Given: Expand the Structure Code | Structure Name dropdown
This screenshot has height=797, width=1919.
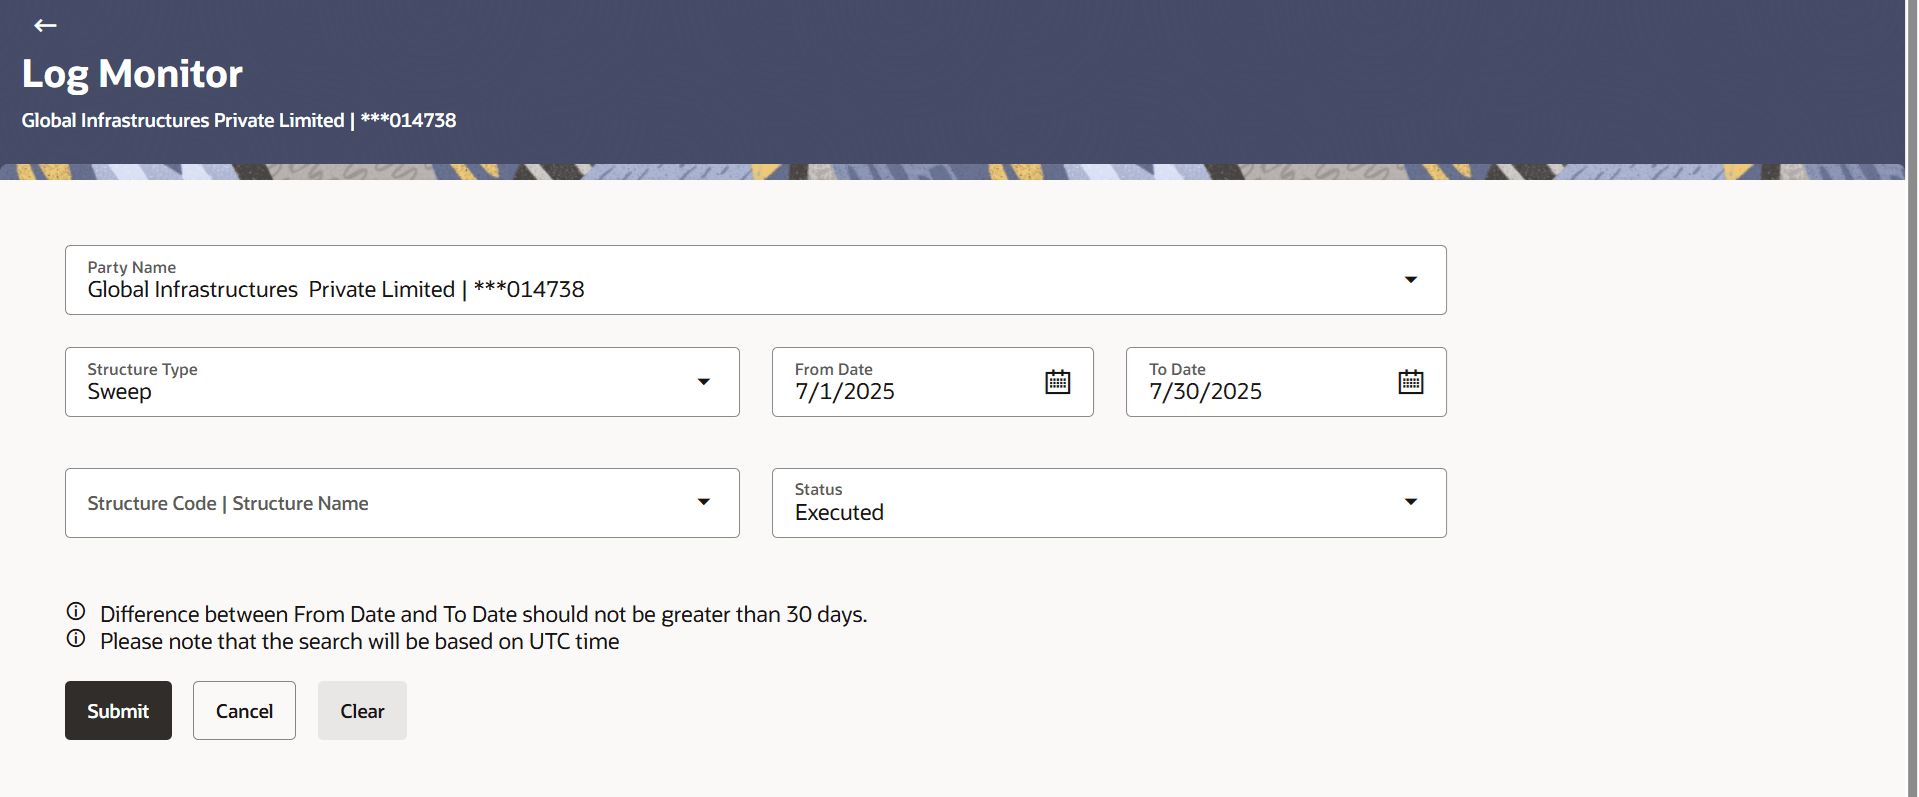Looking at the screenshot, I should [x=704, y=502].
